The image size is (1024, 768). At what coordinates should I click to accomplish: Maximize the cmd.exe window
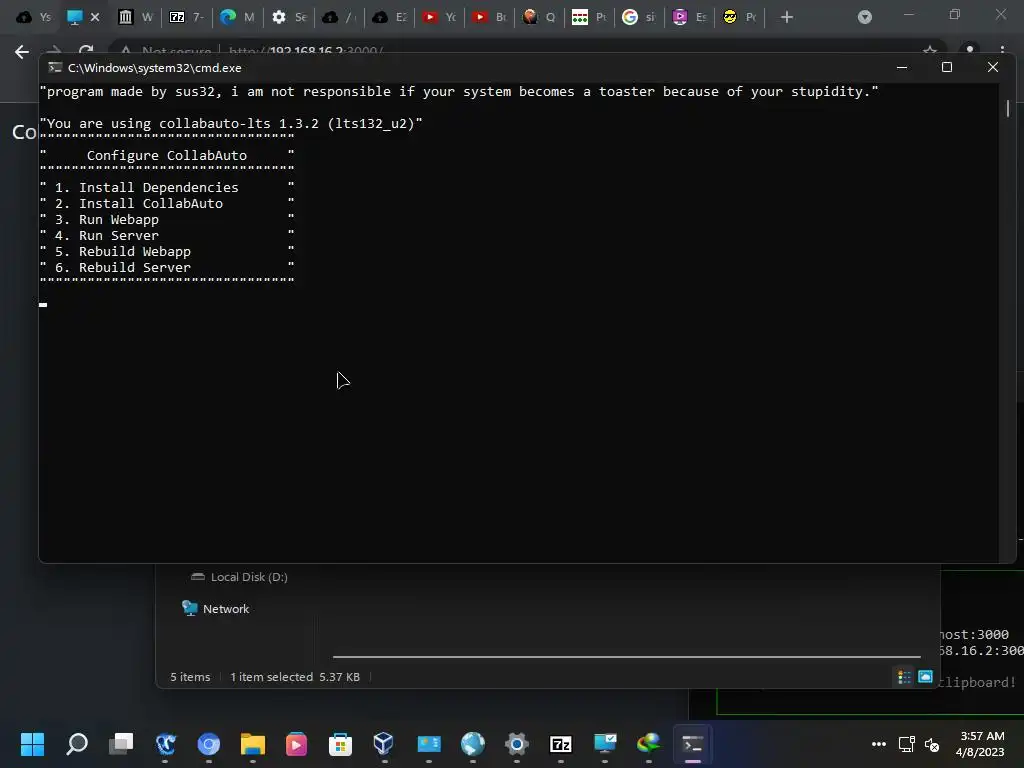tap(947, 67)
